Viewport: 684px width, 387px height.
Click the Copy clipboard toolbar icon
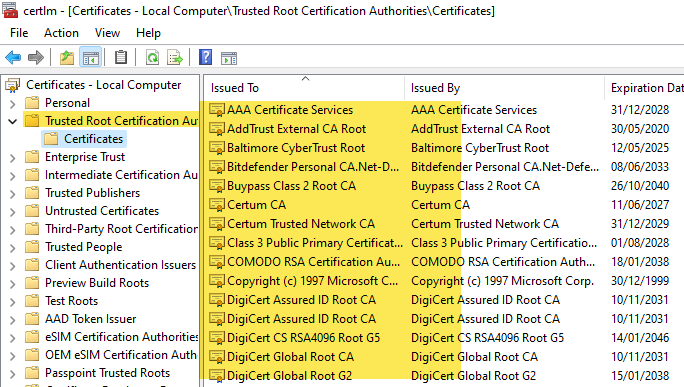[121, 58]
